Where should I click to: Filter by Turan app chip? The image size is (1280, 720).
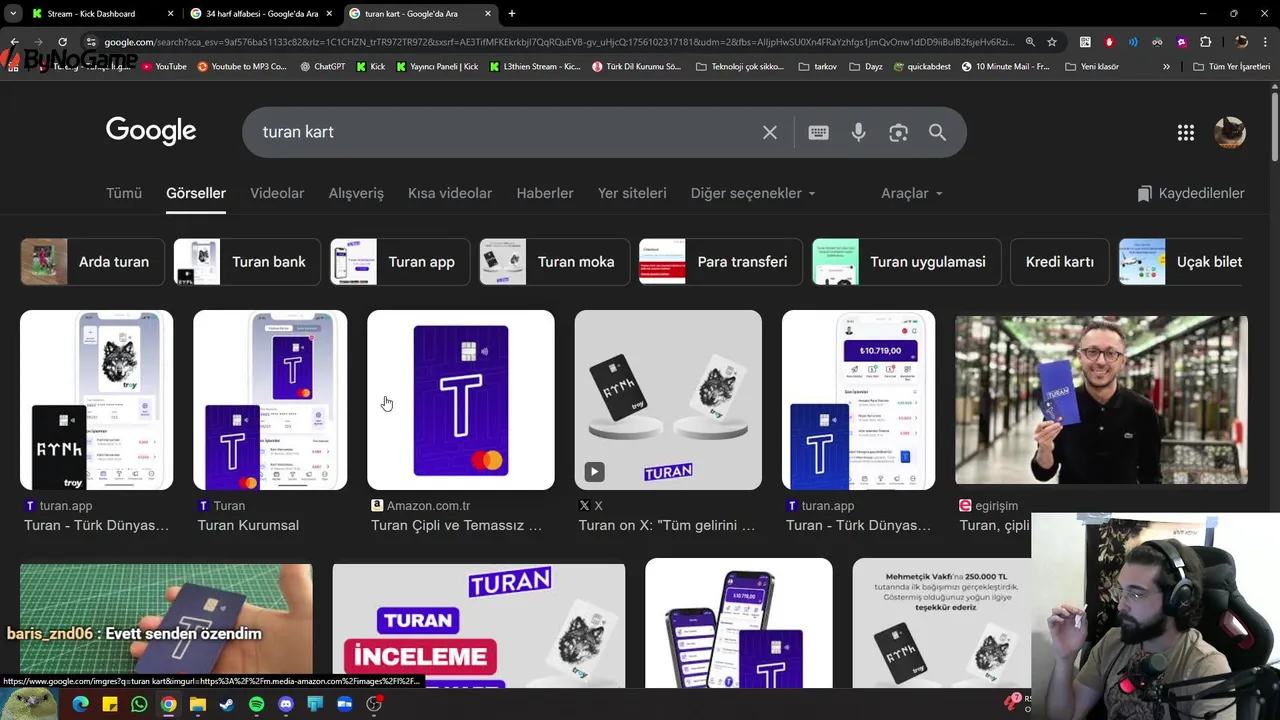click(400, 262)
